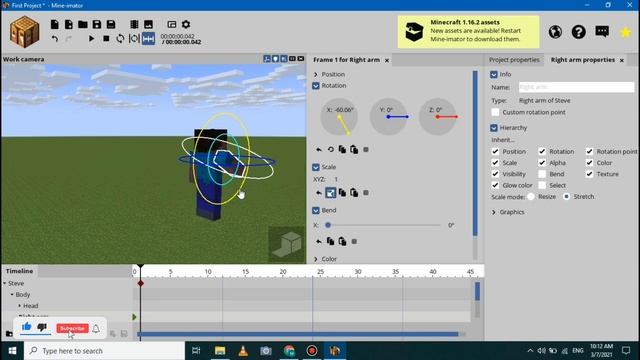Viewport: 640px width, 360px height.
Task: Click the Save As disk icon
Action: click(x=111, y=24)
